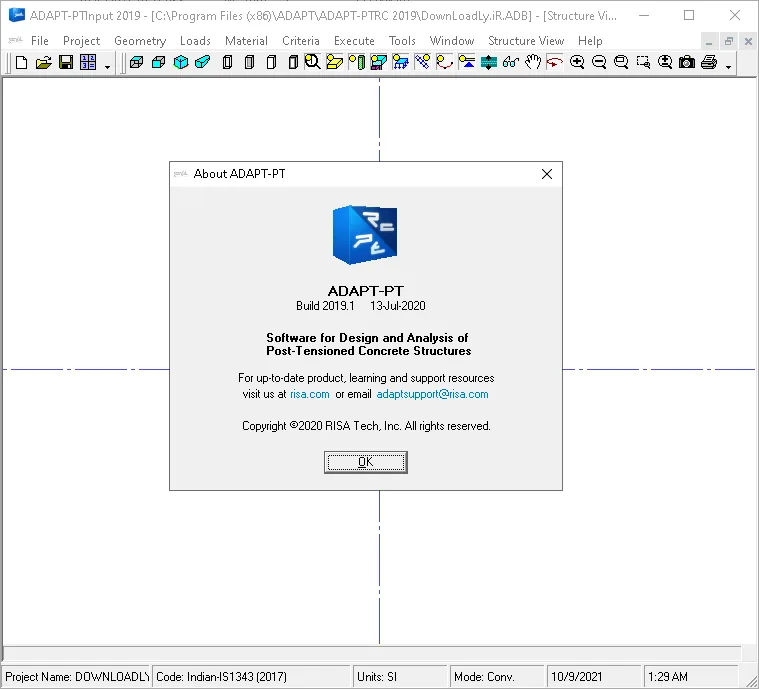Click the camera snapshot icon
The image size is (759, 689).
[x=687, y=62]
